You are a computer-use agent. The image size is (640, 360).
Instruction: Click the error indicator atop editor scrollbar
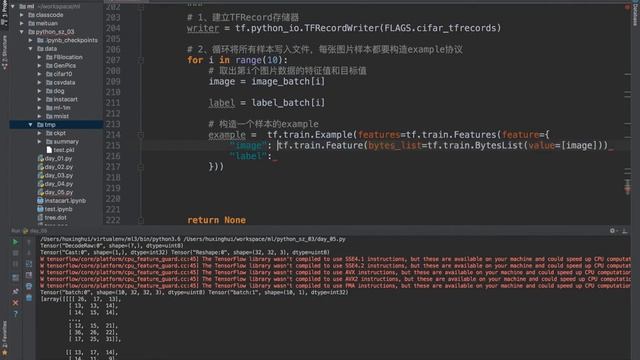627,7
